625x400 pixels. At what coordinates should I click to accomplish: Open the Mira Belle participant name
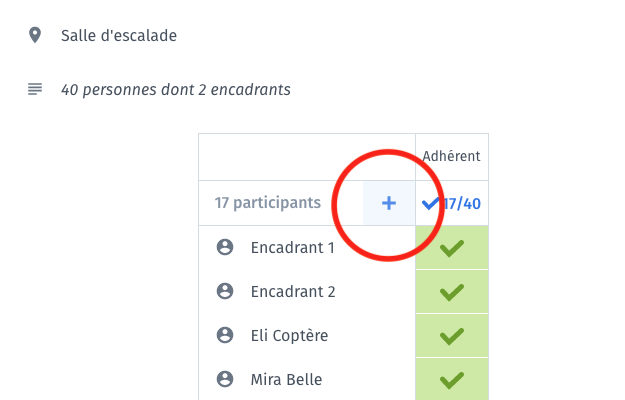[x=286, y=379]
